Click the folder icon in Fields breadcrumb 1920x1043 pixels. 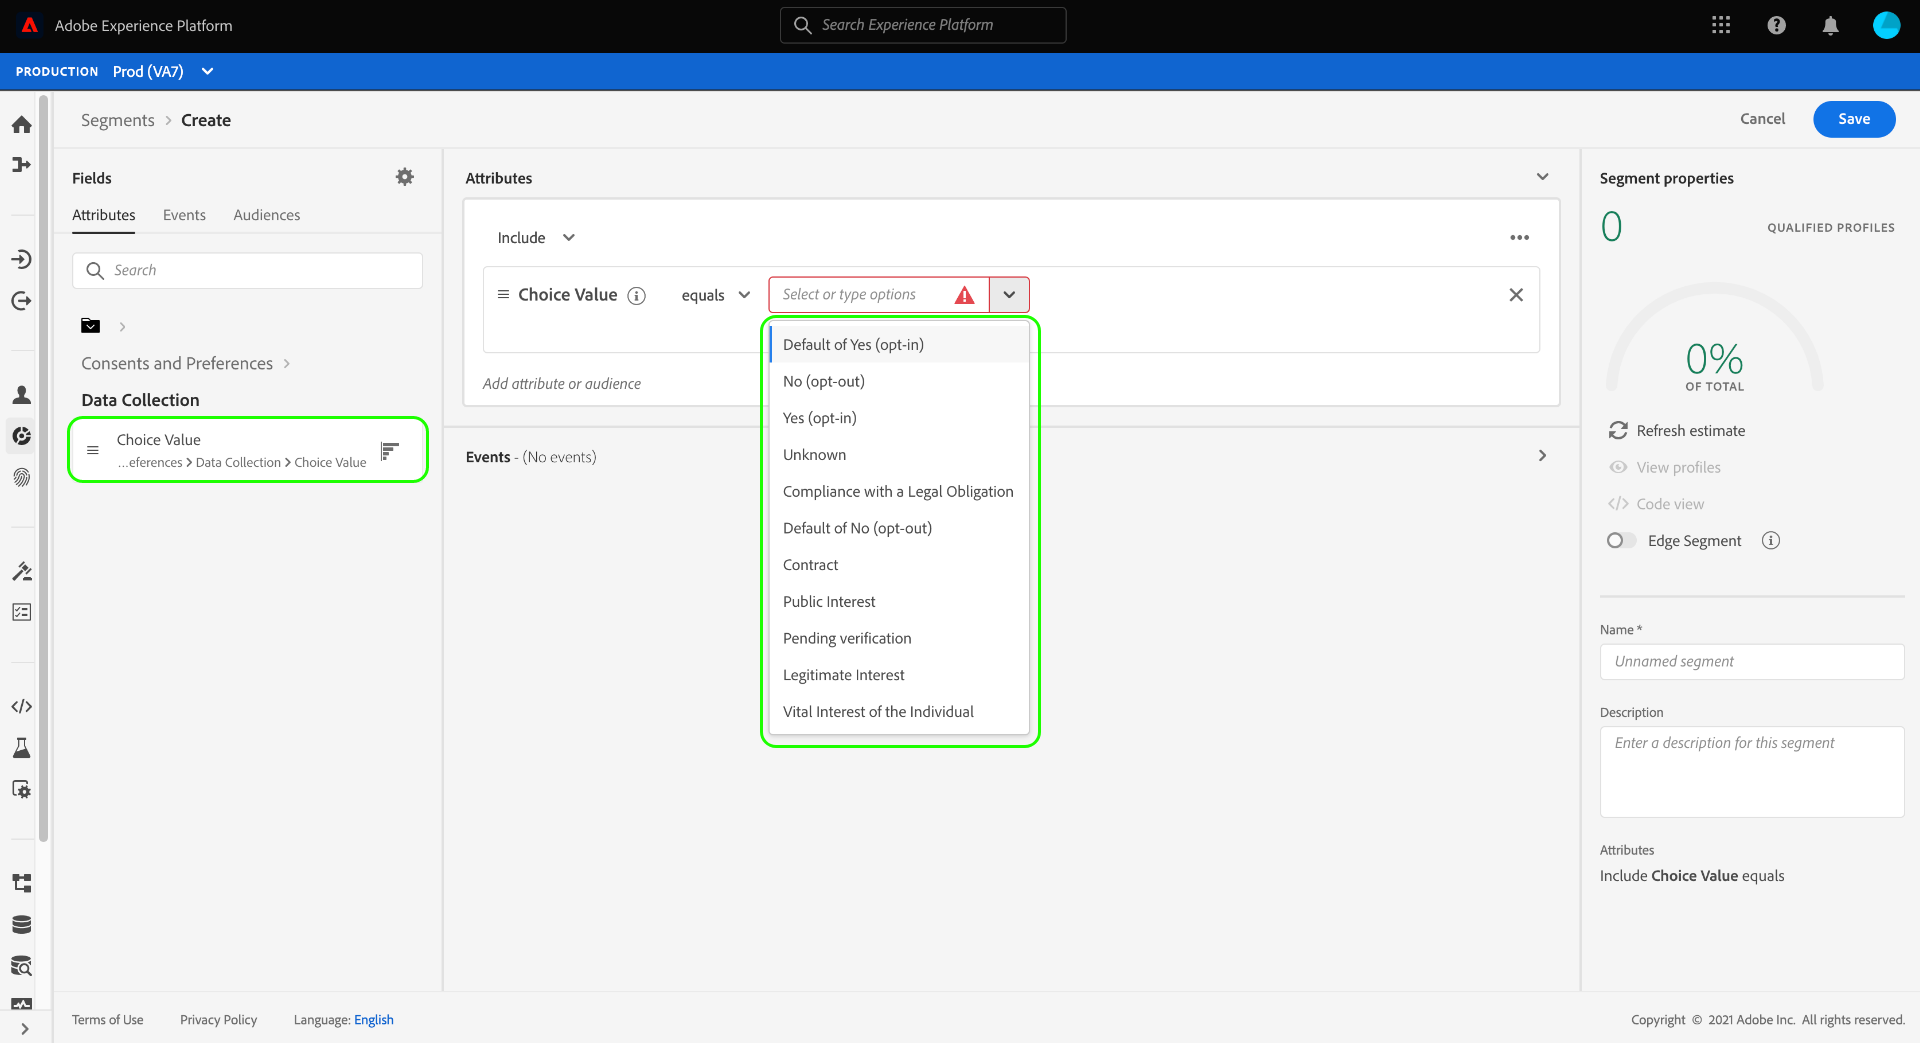coord(90,326)
